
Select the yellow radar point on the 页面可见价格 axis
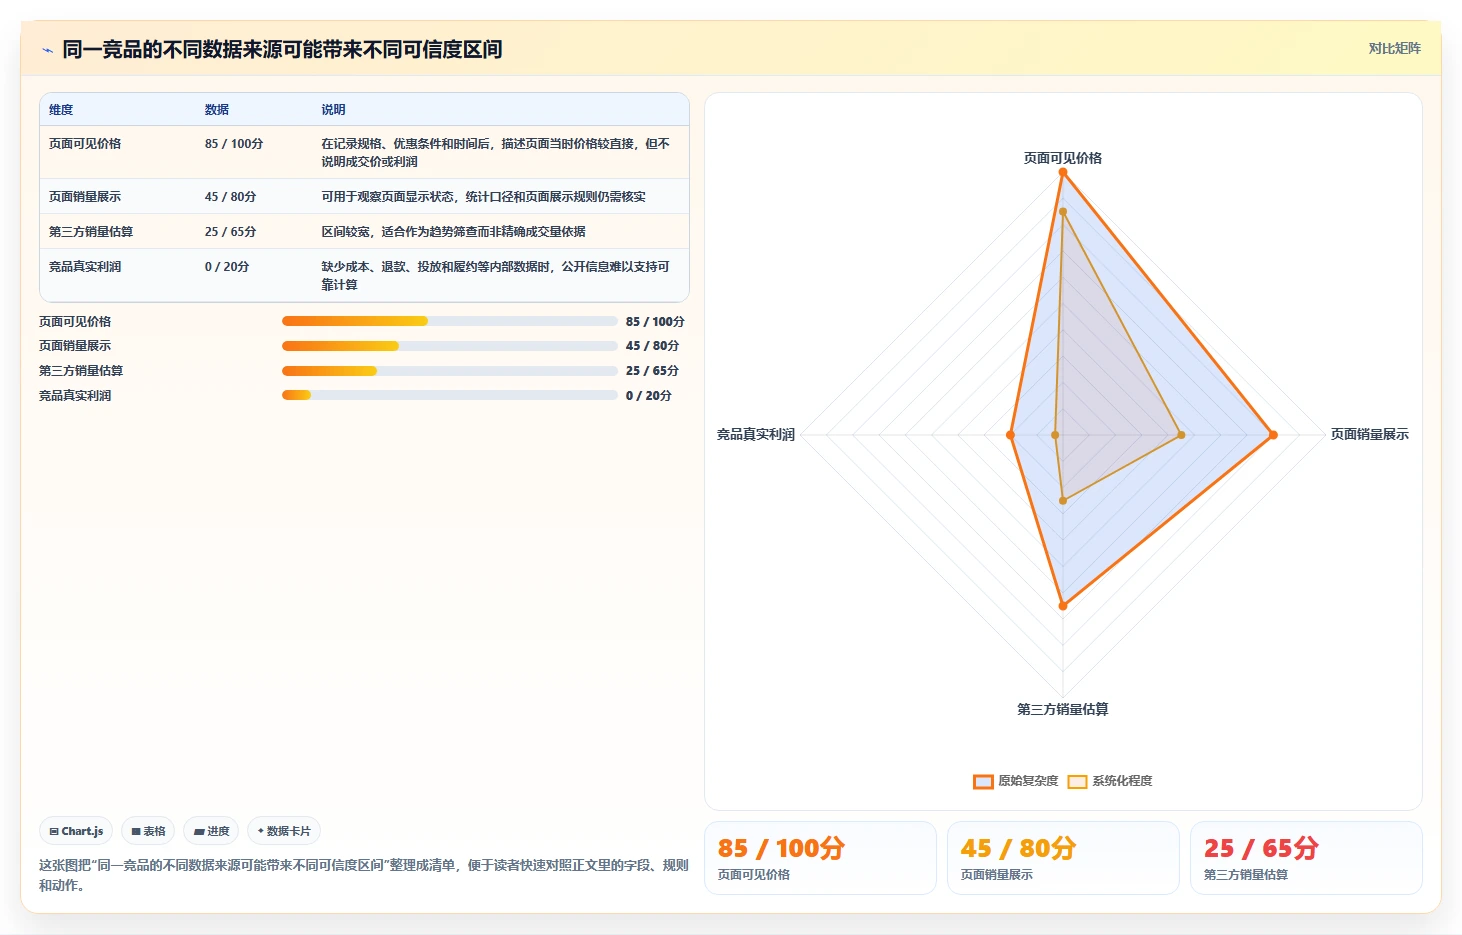coord(1063,212)
